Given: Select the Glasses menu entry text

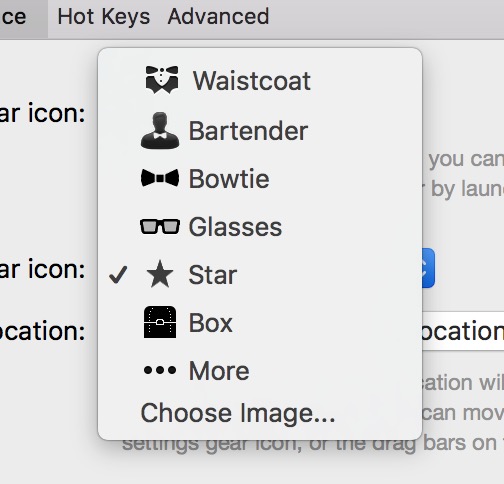Looking at the screenshot, I should coord(235,227).
